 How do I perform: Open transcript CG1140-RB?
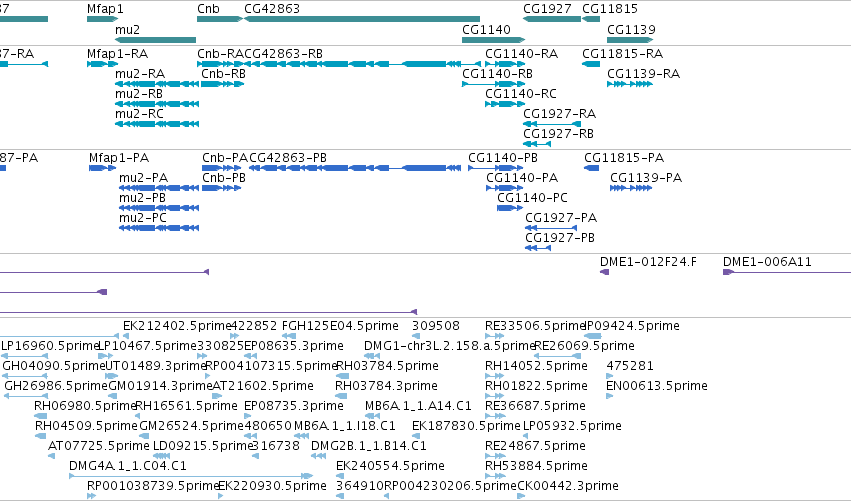pyautogui.click(x=498, y=74)
